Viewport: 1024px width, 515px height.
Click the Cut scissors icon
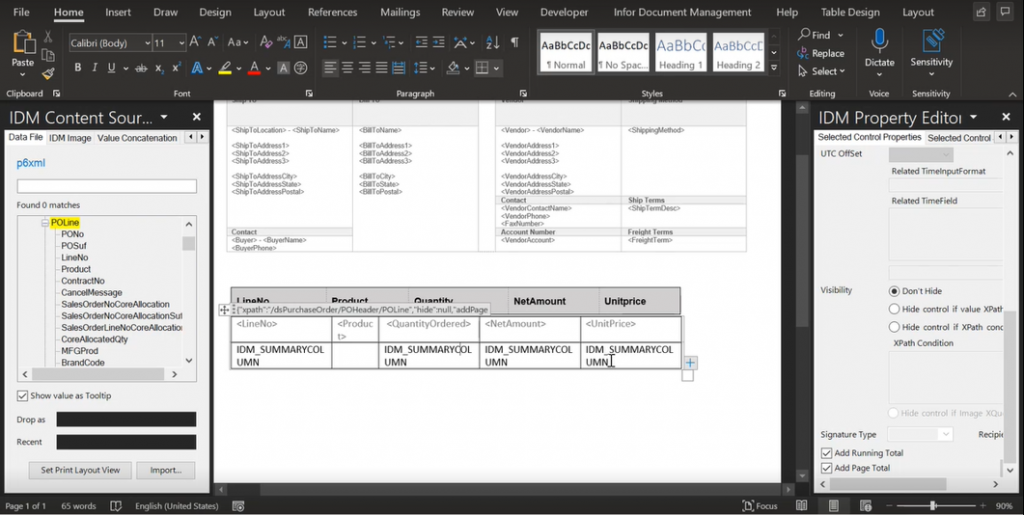(48, 36)
